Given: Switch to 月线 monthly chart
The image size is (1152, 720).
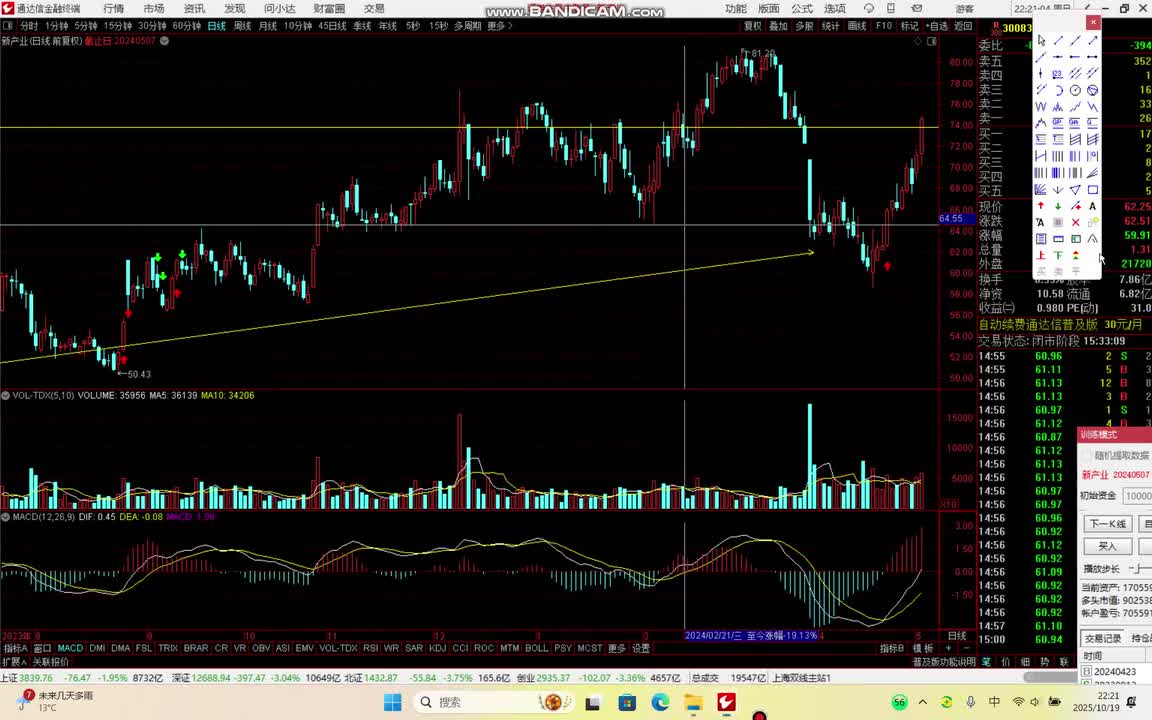Looking at the screenshot, I should pyautogui.click(x=267, y=26).
